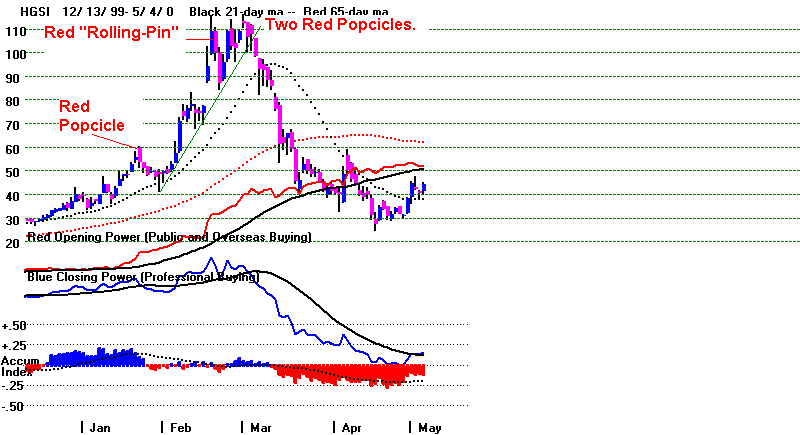
Task: Click the +.50 accumulation scale label
Action: point(13,326)
